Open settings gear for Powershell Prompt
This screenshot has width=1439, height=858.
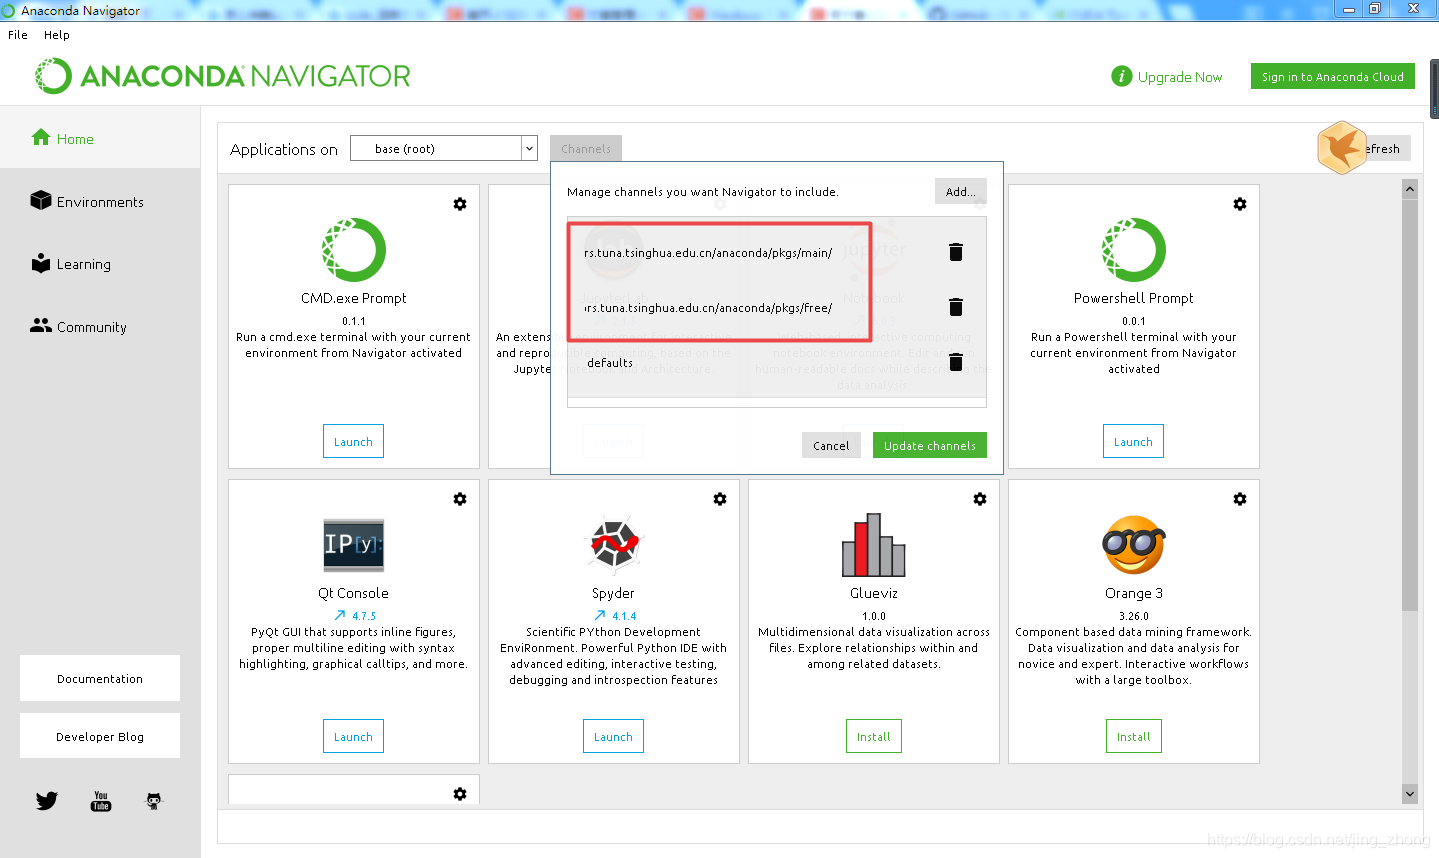pyautogui.click(x=1240, y=204)
